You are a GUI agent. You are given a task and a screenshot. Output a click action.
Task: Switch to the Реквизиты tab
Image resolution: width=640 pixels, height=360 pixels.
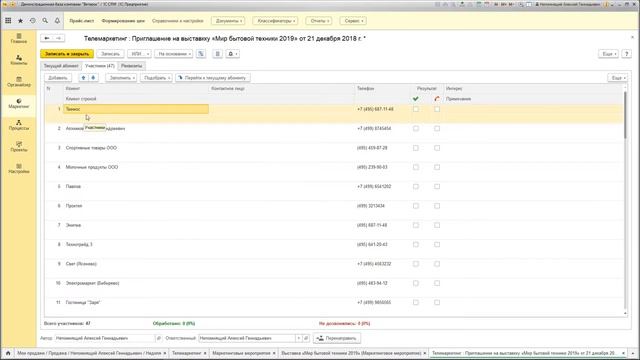click(x=131, y=66)
